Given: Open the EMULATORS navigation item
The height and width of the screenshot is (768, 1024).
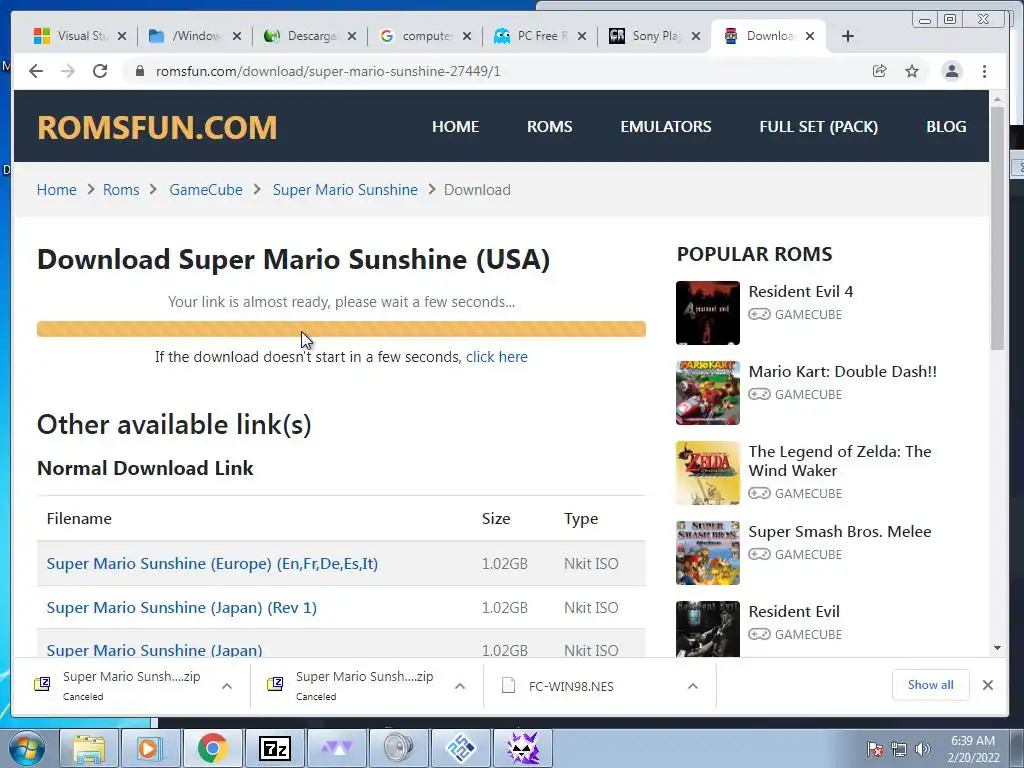Looking at the screenshot, I should [665, 127].
